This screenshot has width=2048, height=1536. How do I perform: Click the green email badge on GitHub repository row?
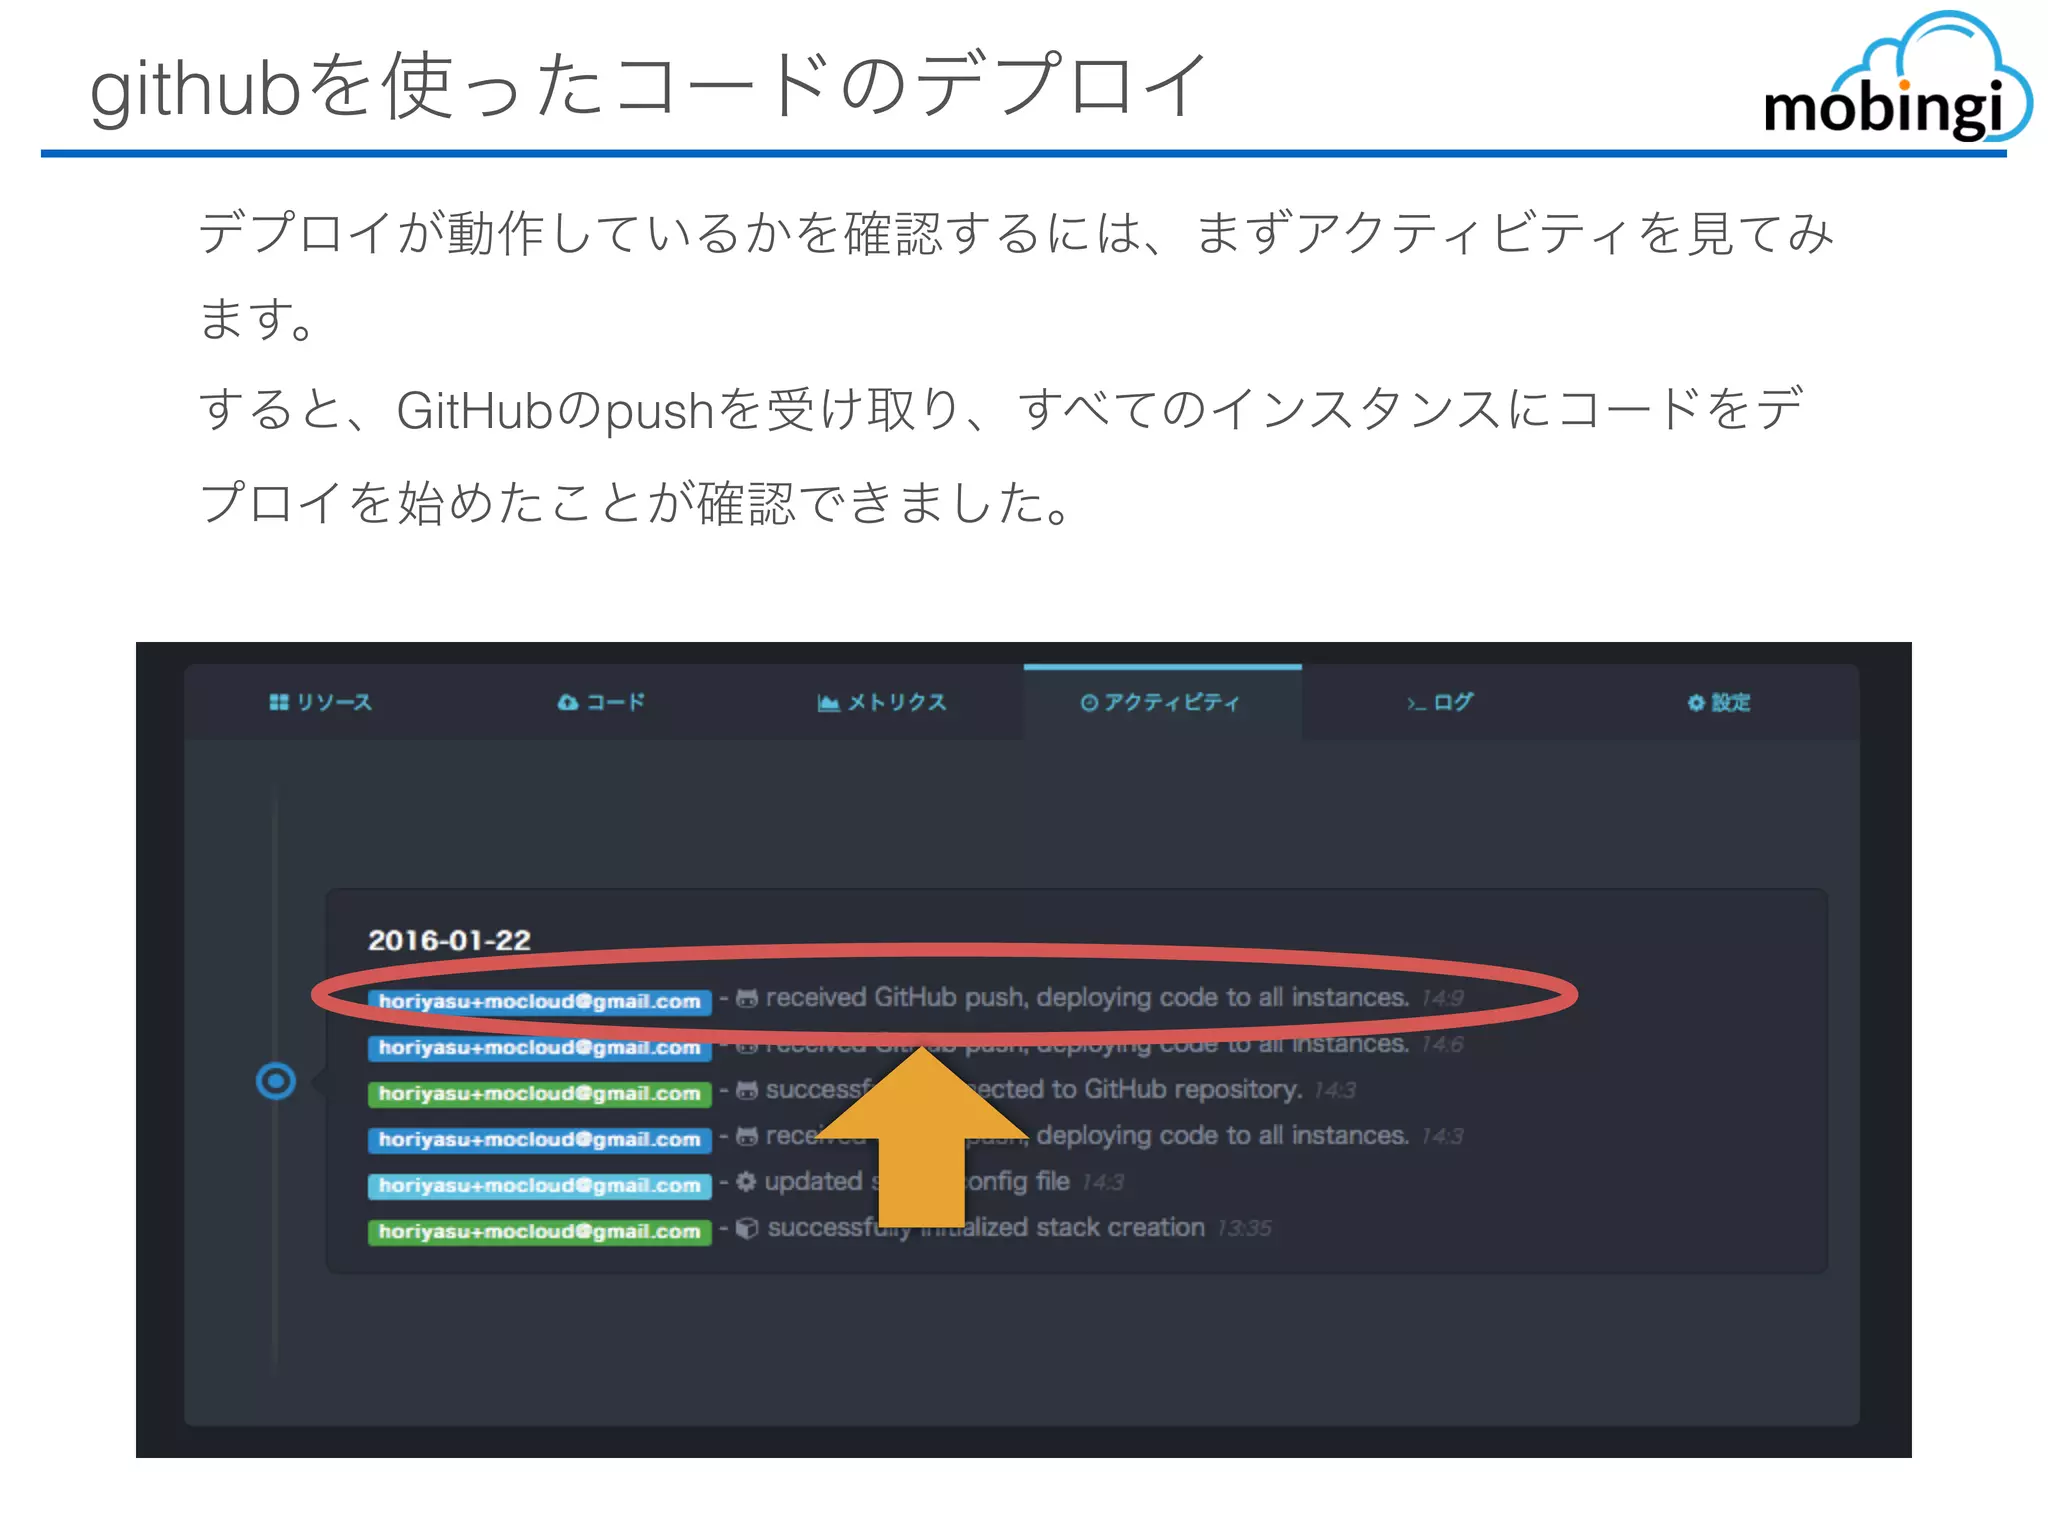pyautogui.click(x=539, y=1093)
